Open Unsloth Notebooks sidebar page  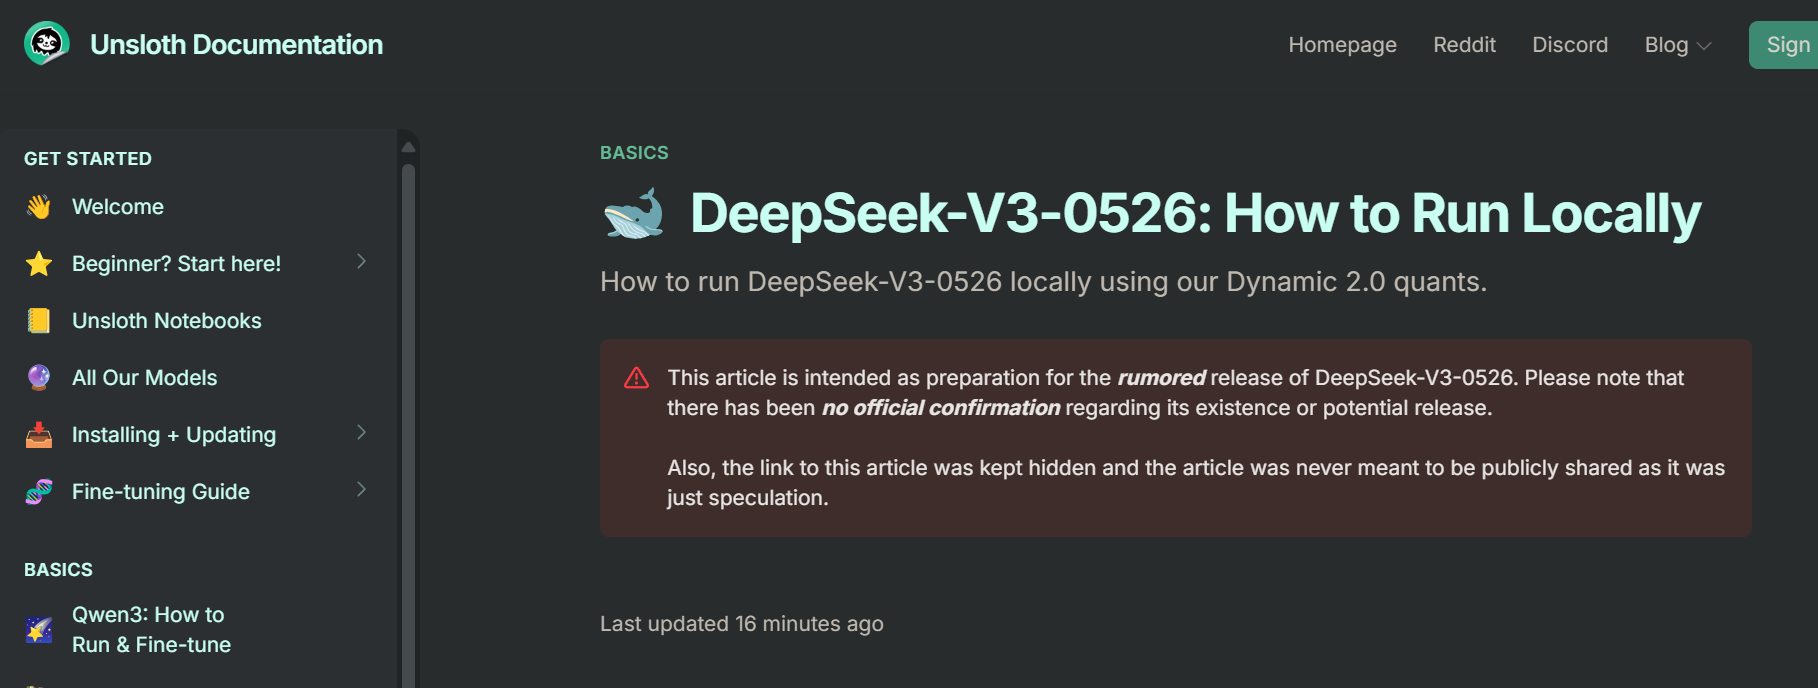(166, 321)
